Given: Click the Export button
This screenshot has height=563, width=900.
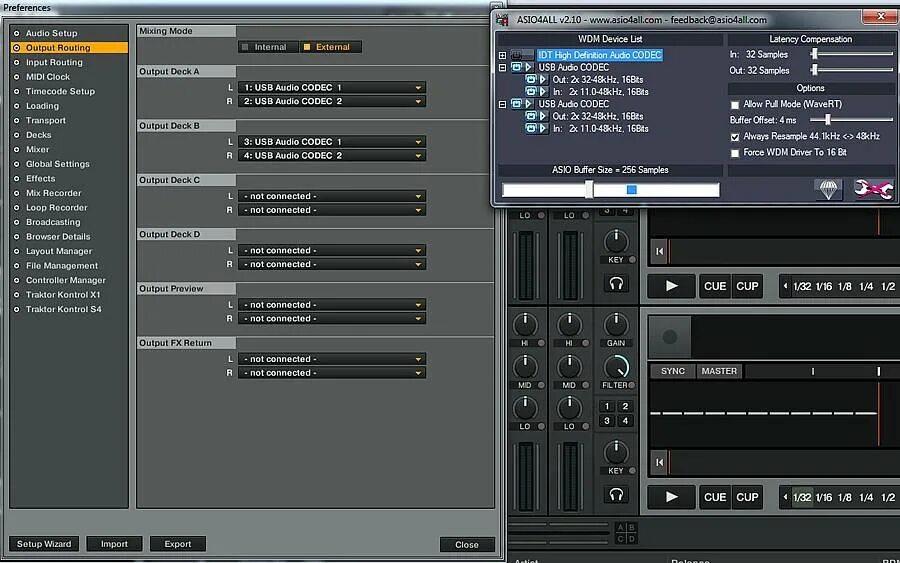Looking at the screenshot, I should click(178, 544).
